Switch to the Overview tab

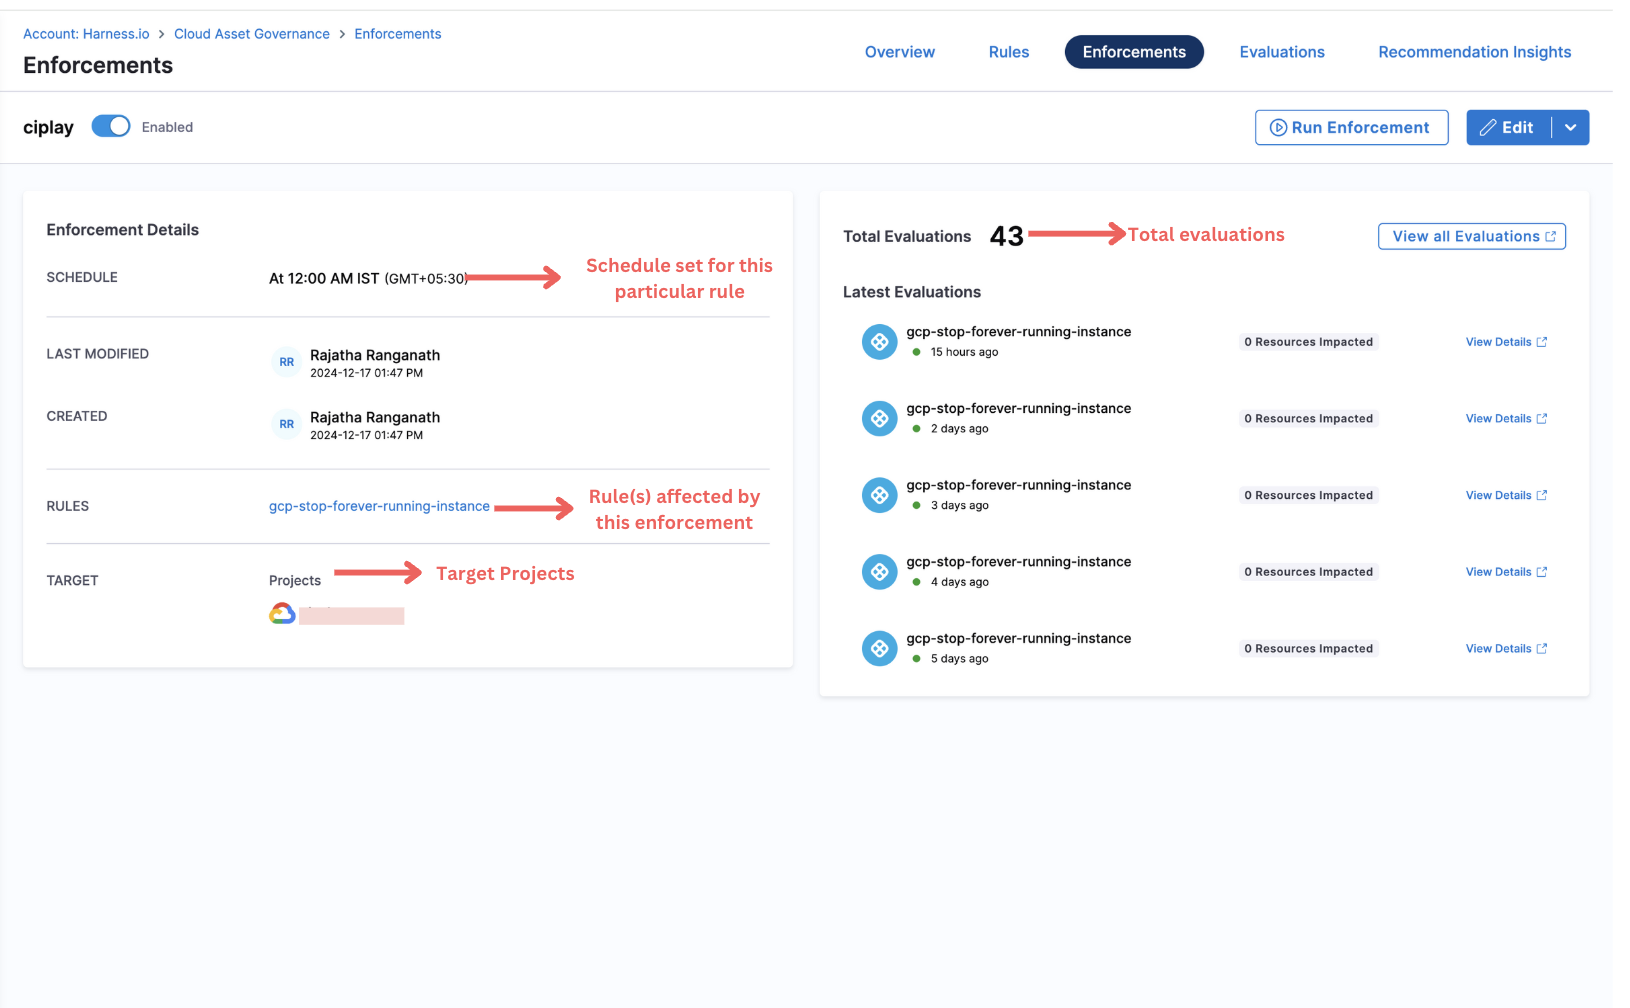point(899,52)
